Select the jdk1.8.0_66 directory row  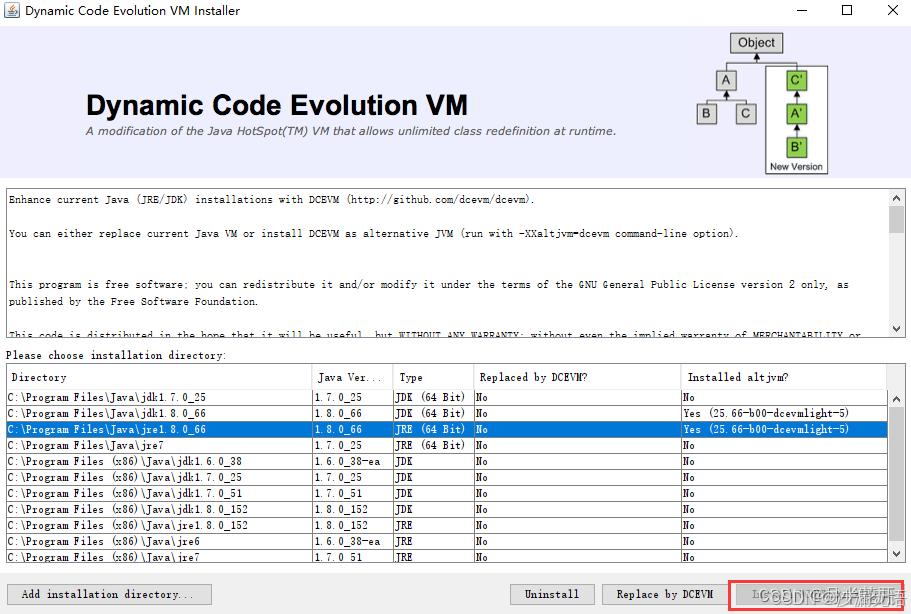coord(446,413)
